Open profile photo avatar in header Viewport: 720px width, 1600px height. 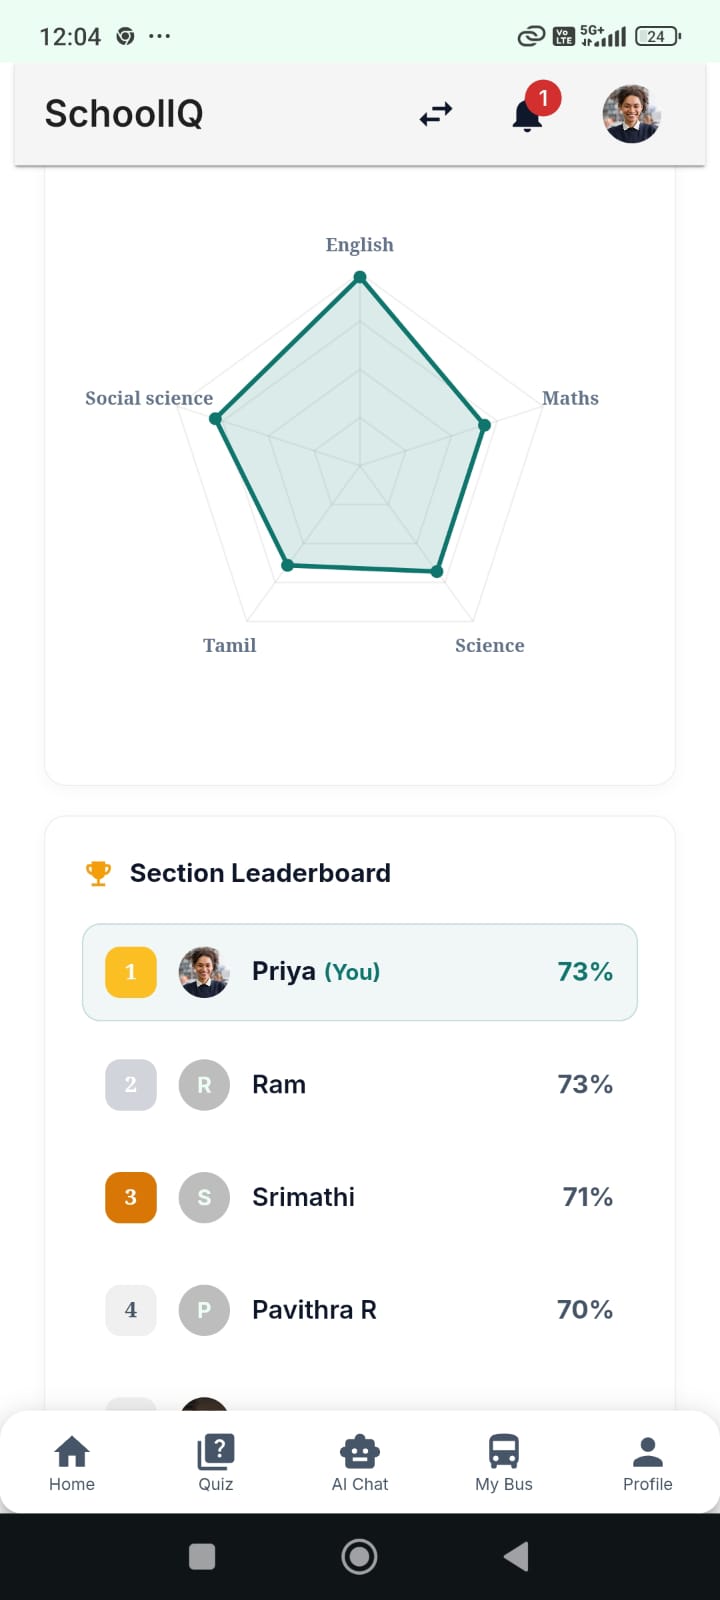tap(632, 114)
